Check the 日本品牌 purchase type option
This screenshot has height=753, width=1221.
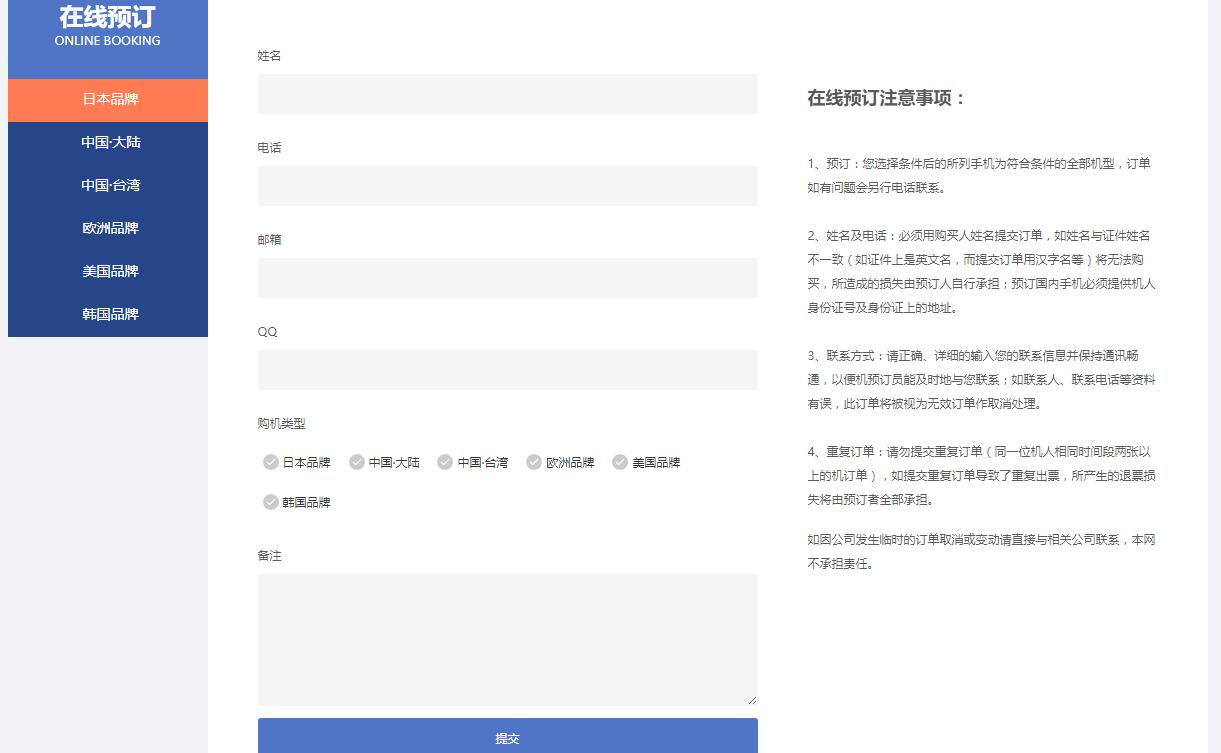(271, 462)
